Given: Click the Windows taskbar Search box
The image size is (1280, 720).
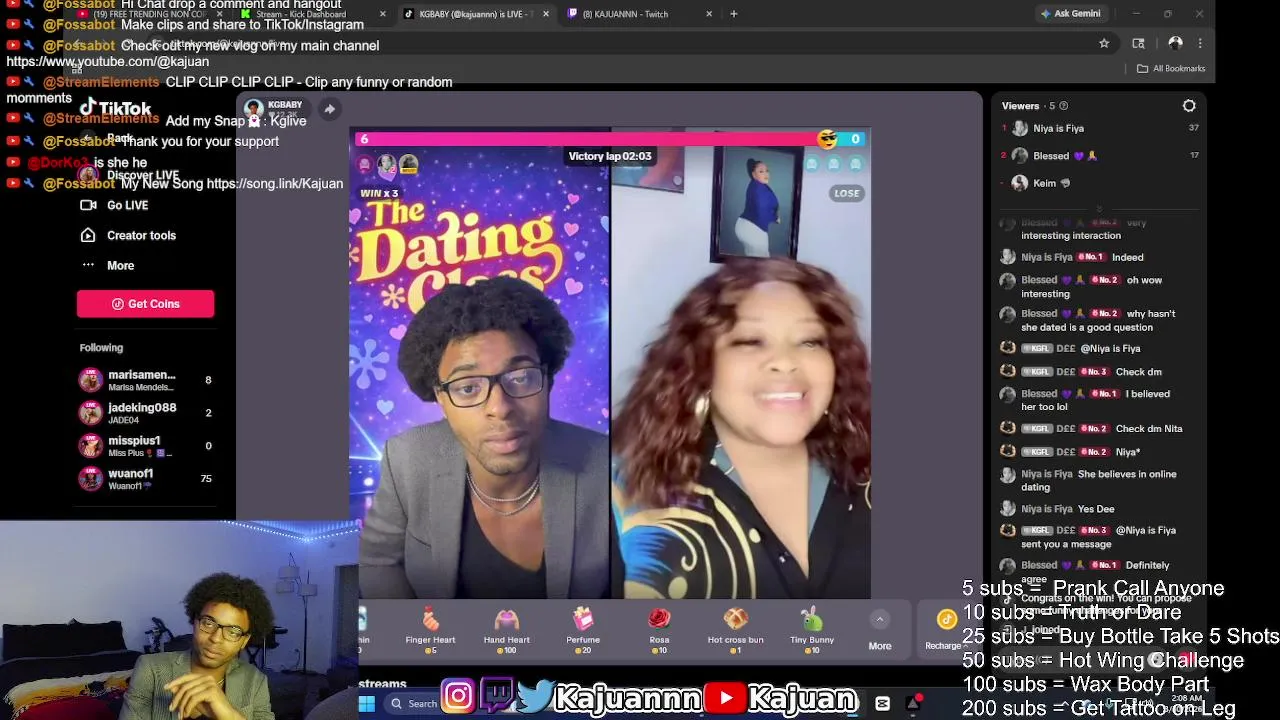Looking at the screenshot, I should pos(414,704).
